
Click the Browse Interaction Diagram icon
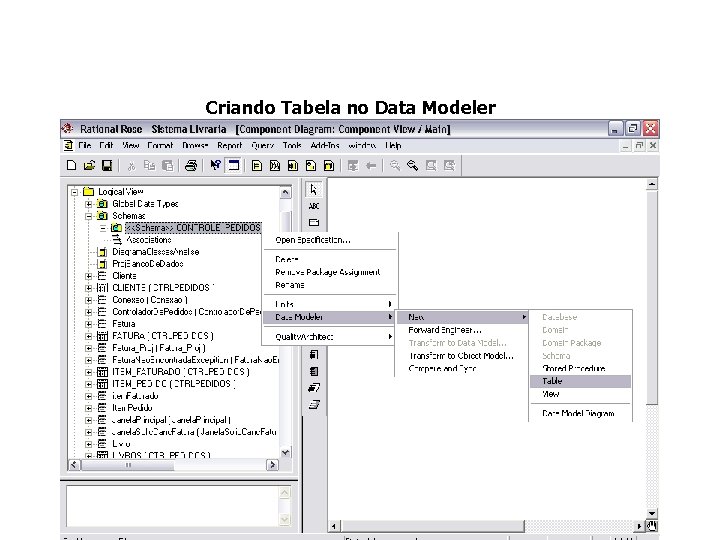coord(275,166)
